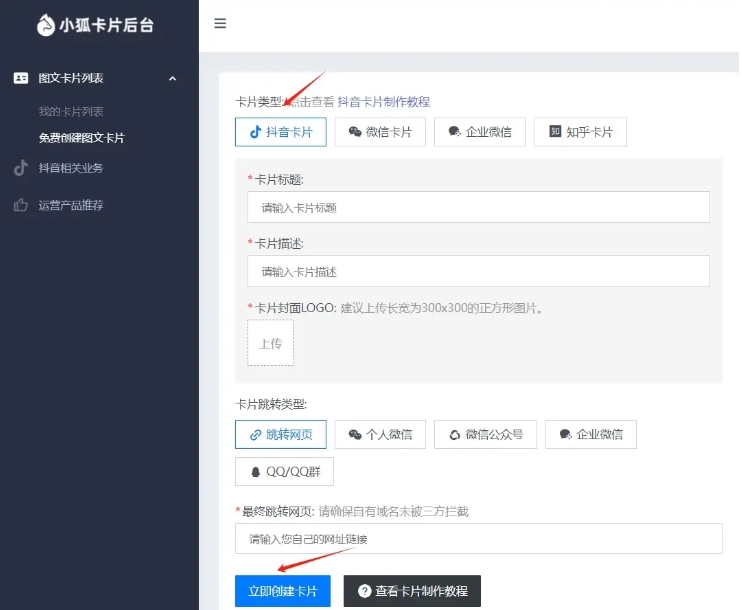Choose QQ/QQ群 as jump type
Viewport: 743px width, 610px height.
[284, 472]
